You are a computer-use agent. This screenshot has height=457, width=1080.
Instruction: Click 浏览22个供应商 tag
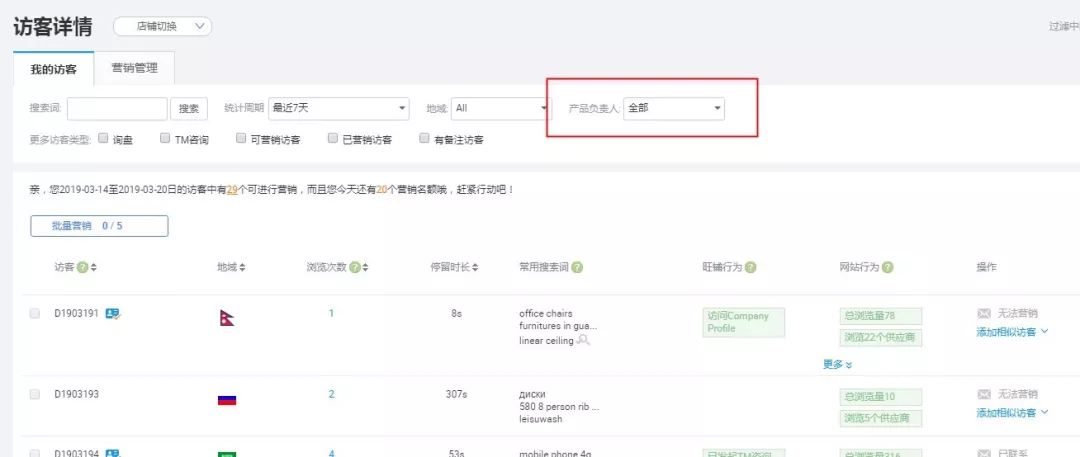(880, 338)
